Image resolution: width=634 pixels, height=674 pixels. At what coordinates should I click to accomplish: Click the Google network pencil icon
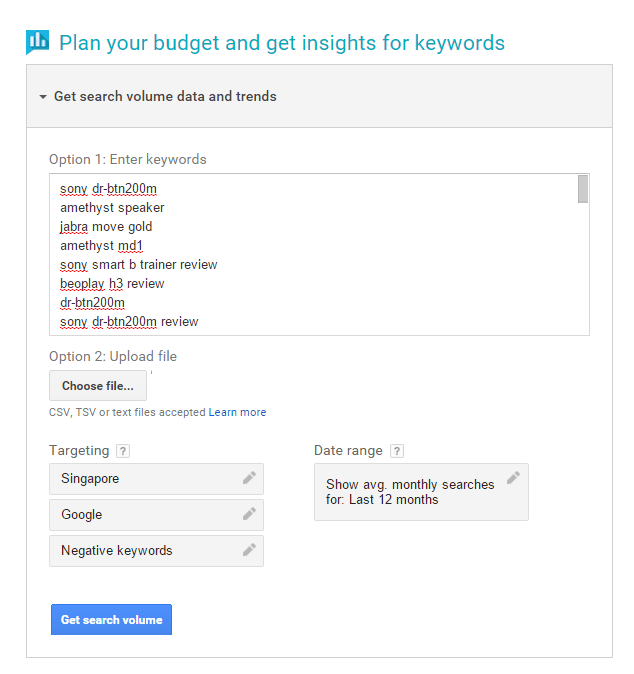249,514
